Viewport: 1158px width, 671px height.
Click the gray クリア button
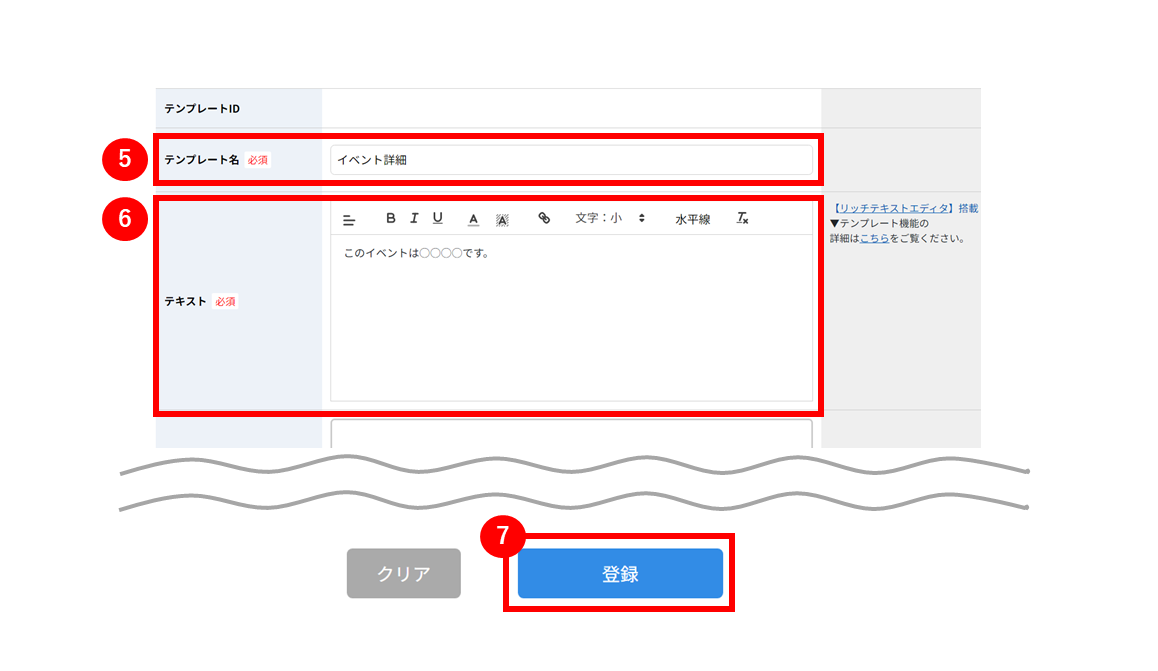tap(404, 574)
